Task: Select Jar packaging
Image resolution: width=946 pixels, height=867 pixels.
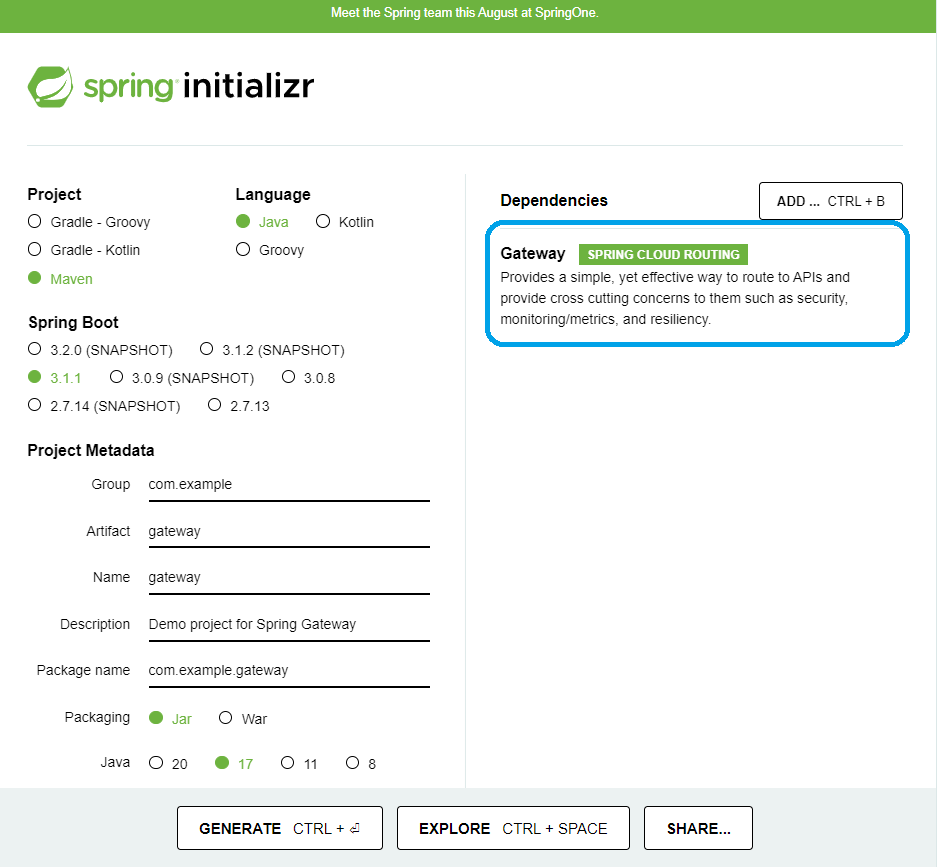Action: pos(170,718)
